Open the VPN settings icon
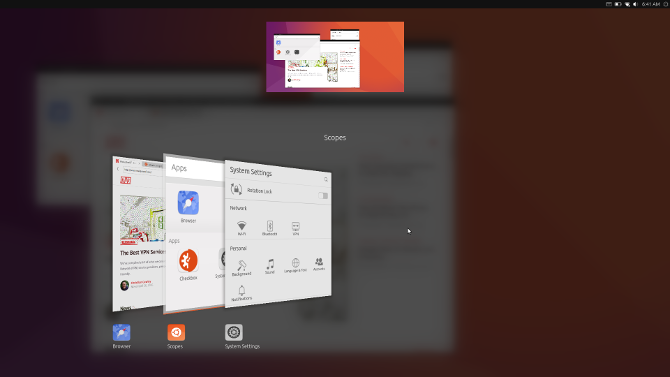The width and height of the screenshot is (670, 377). (x=296, y=228)
